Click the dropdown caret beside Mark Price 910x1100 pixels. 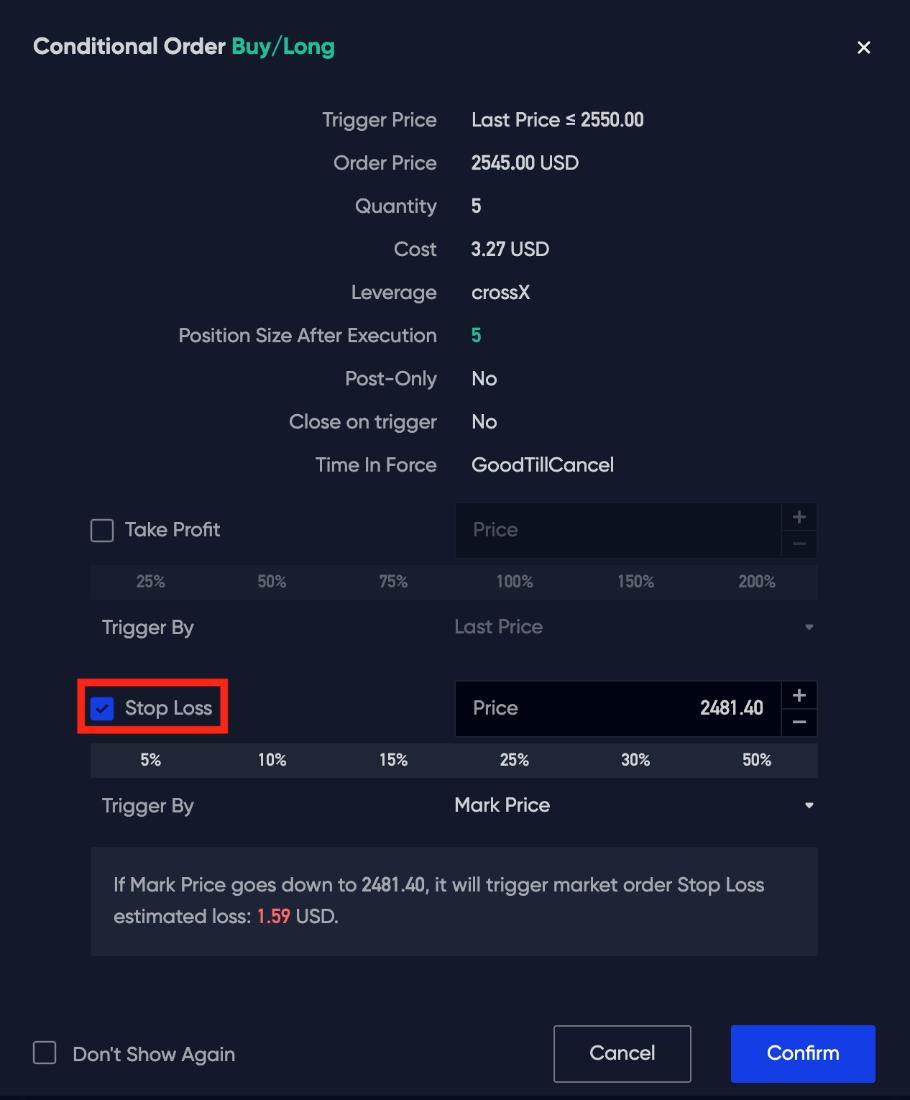tap(810, 805)
